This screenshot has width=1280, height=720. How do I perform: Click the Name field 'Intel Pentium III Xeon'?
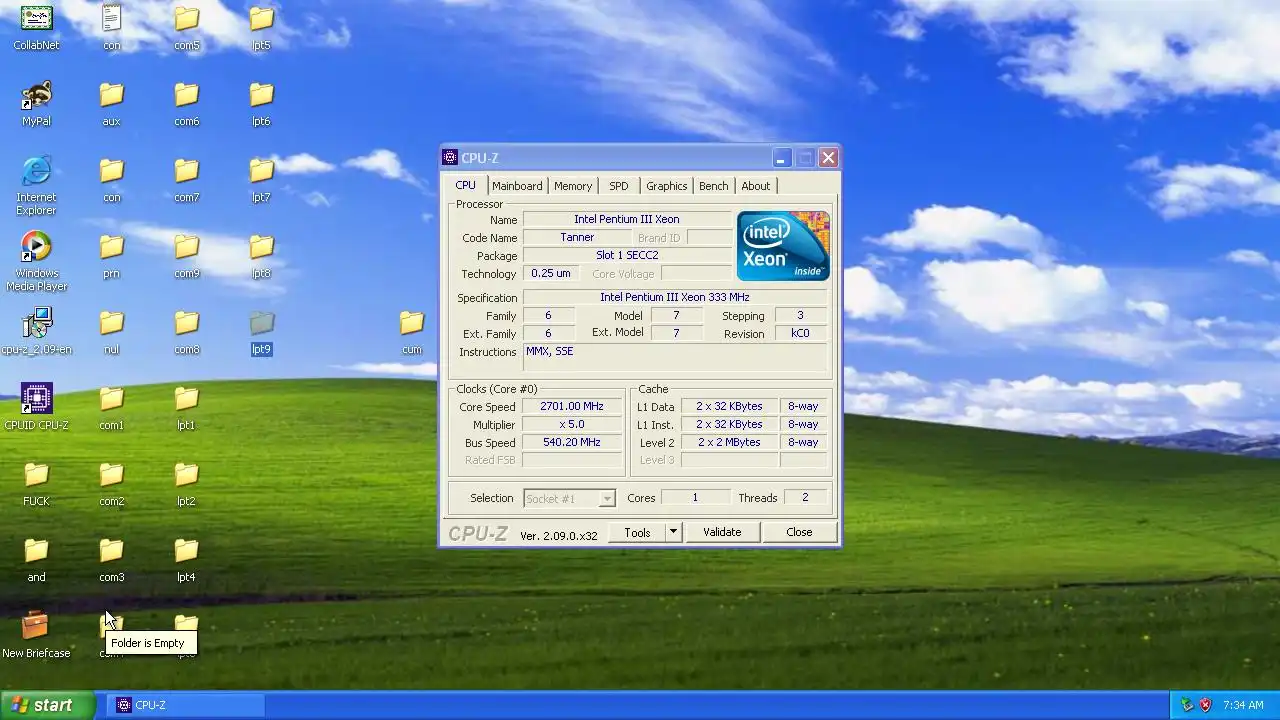click(x=627, y=220)
